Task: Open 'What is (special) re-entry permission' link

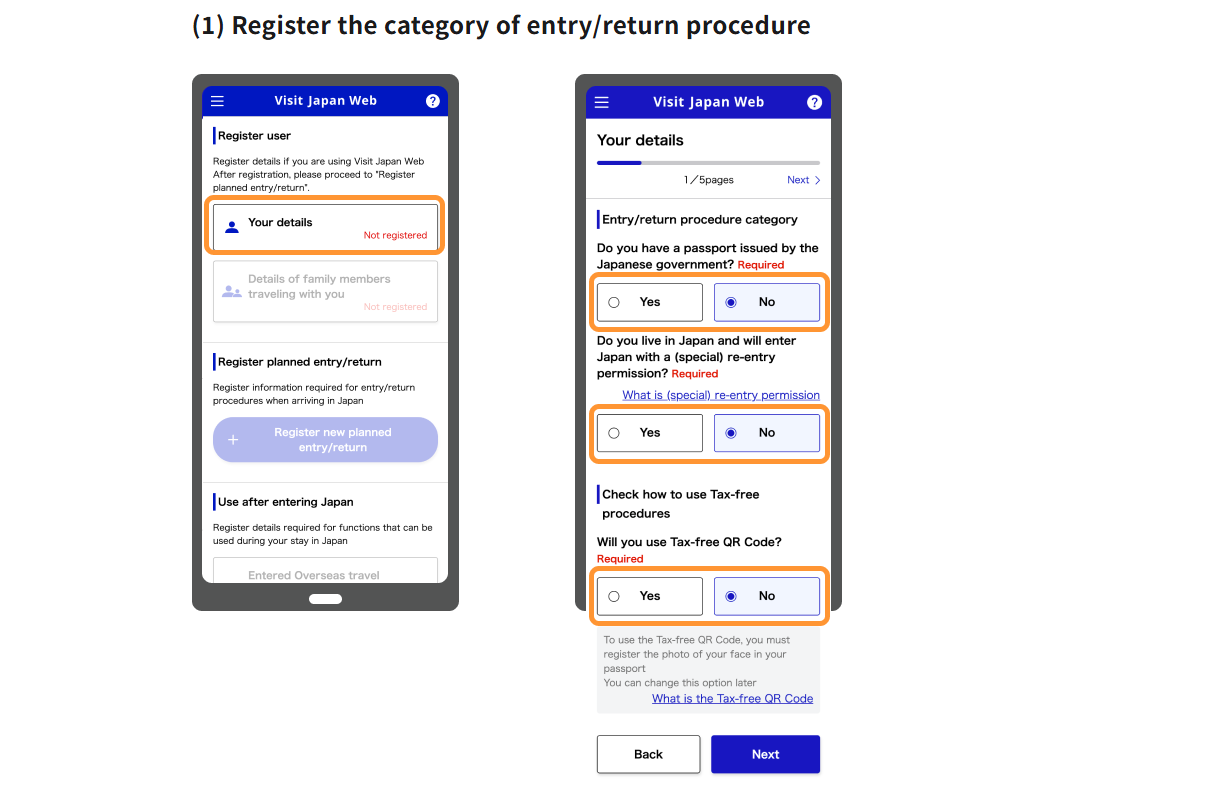Action: click(720, 395)
